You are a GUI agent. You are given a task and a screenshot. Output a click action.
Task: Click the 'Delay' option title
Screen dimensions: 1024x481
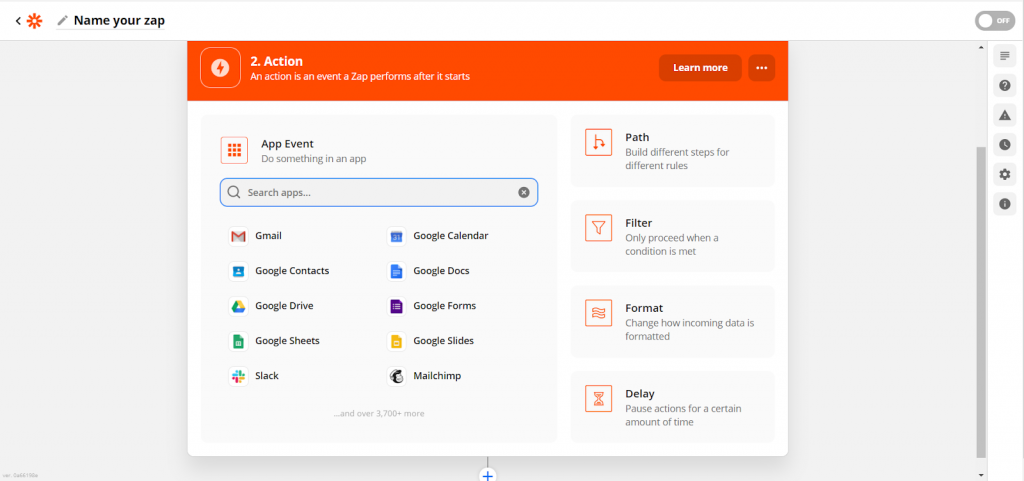click(x=640, y=394)
